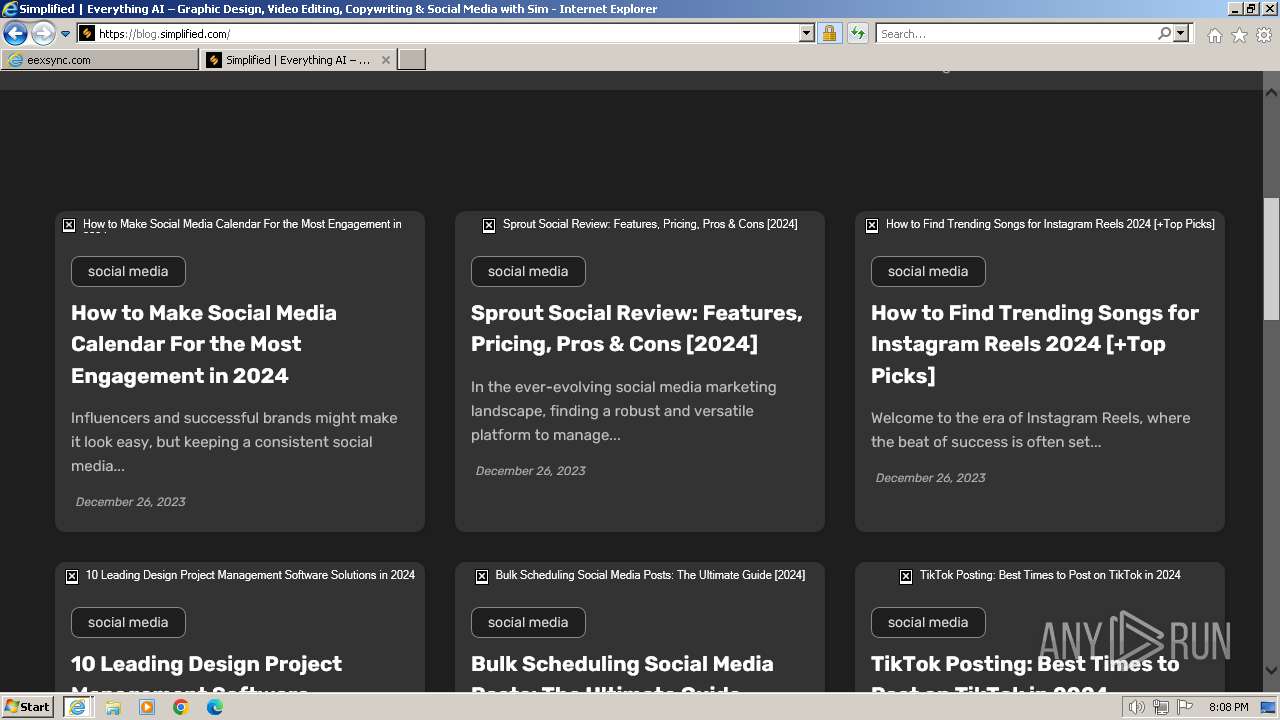Click the scrollbar down arrow
1280x720 pixels.
pos(1271,671)
